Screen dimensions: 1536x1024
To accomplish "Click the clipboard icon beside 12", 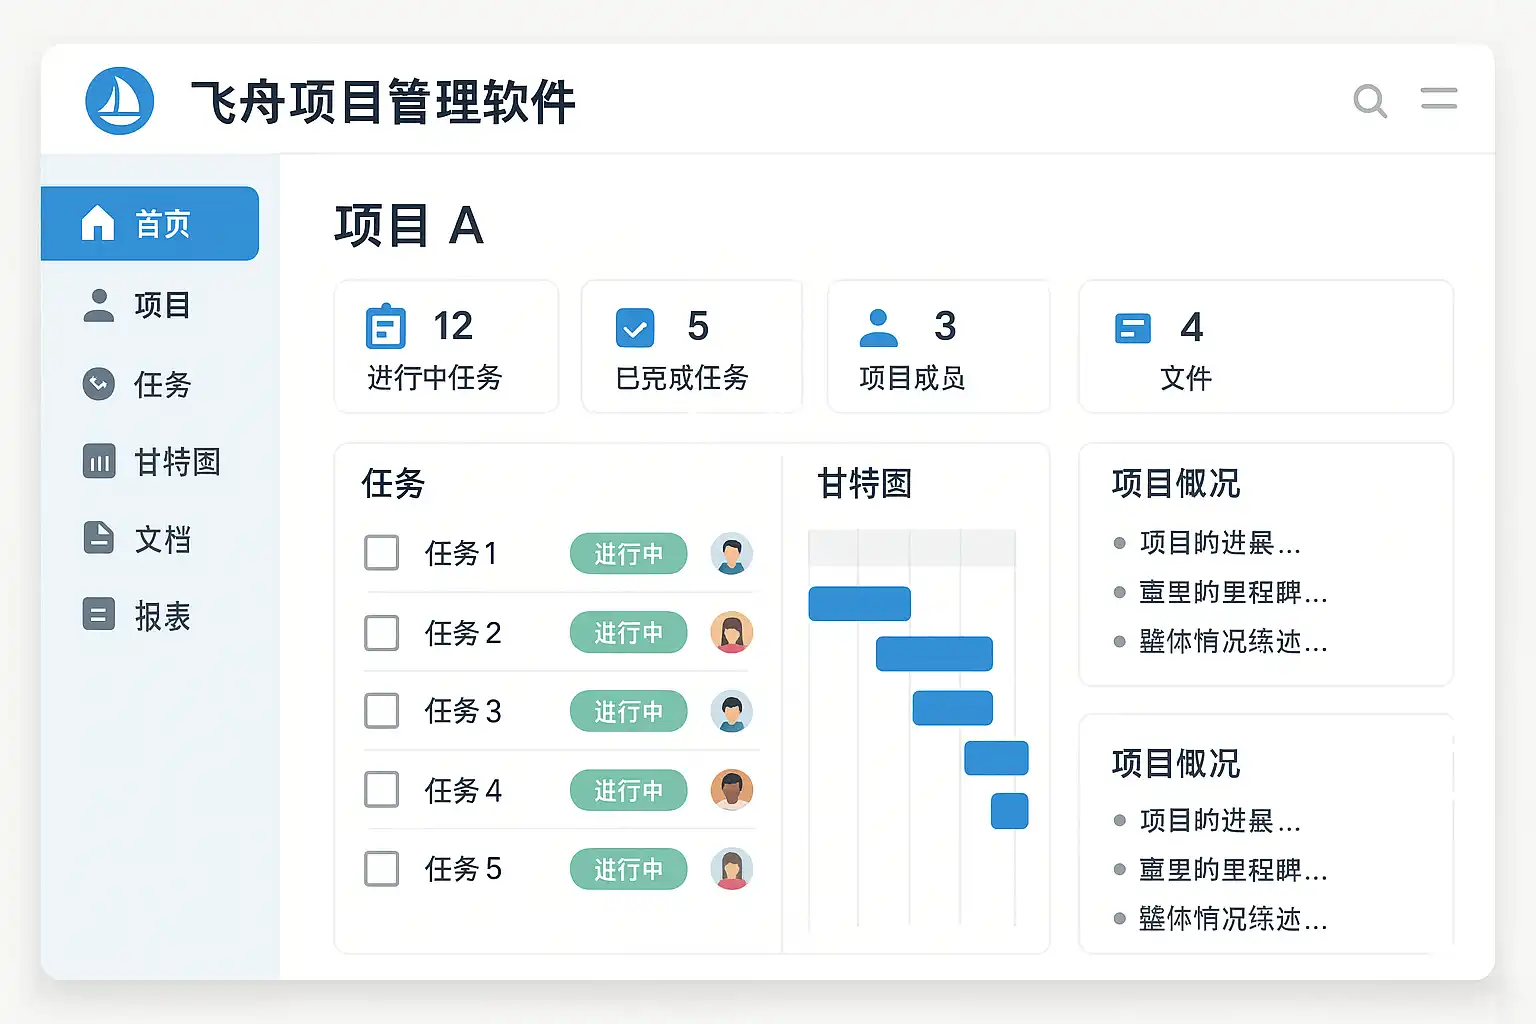I will pos(386,326).
